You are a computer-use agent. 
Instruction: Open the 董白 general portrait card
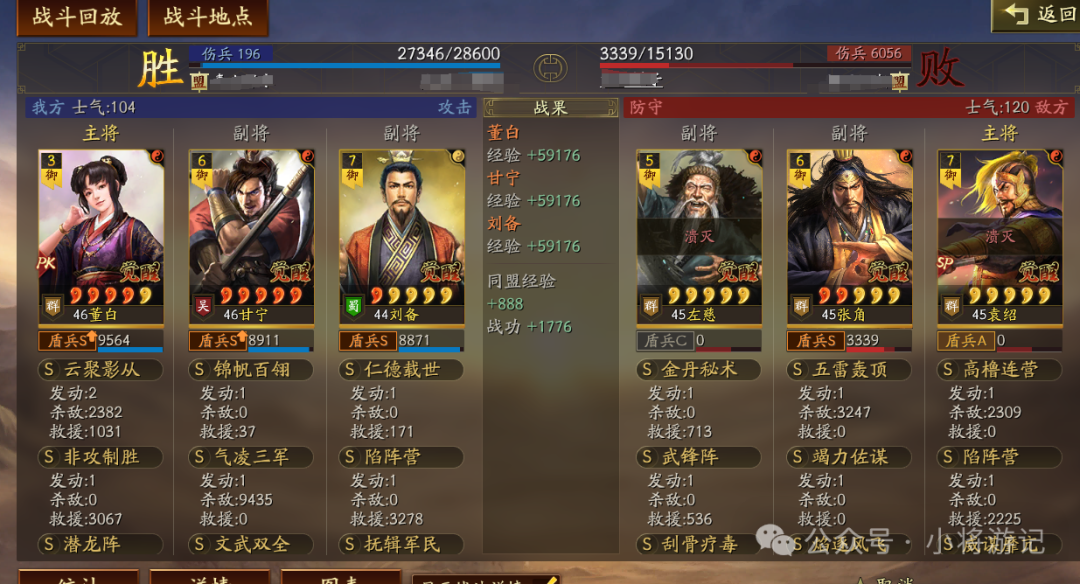[101, 236]
